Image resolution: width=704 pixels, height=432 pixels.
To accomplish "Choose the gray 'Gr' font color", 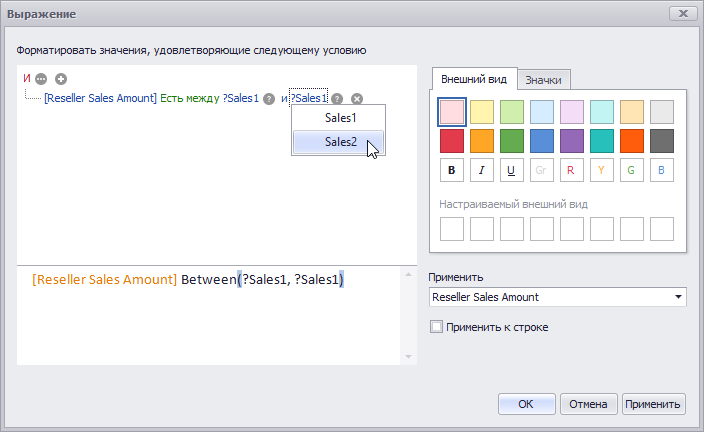I will (x=541, y=170).
